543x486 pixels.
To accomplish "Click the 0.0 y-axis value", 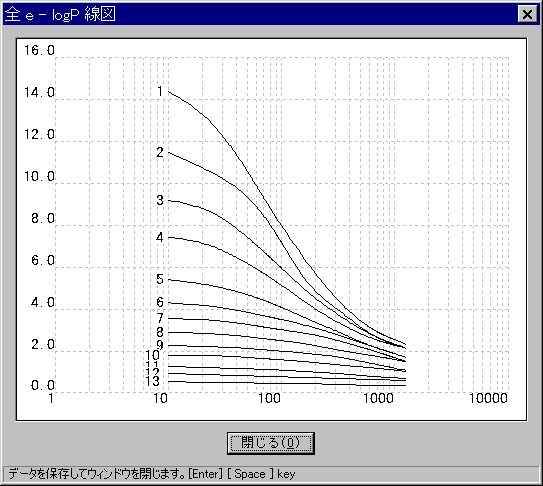I will tap(43, 385).
